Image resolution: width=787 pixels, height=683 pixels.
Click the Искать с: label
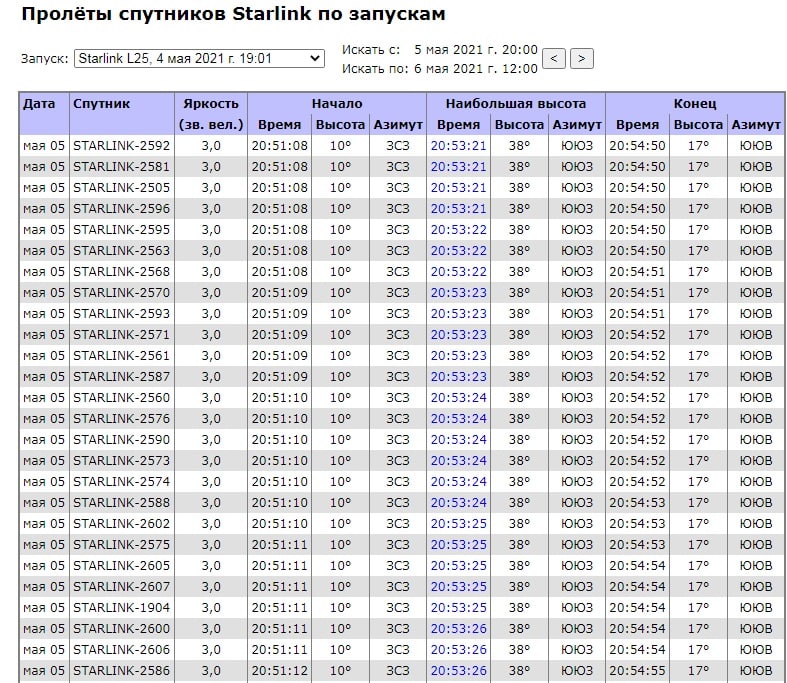click(x=371, y=50)
